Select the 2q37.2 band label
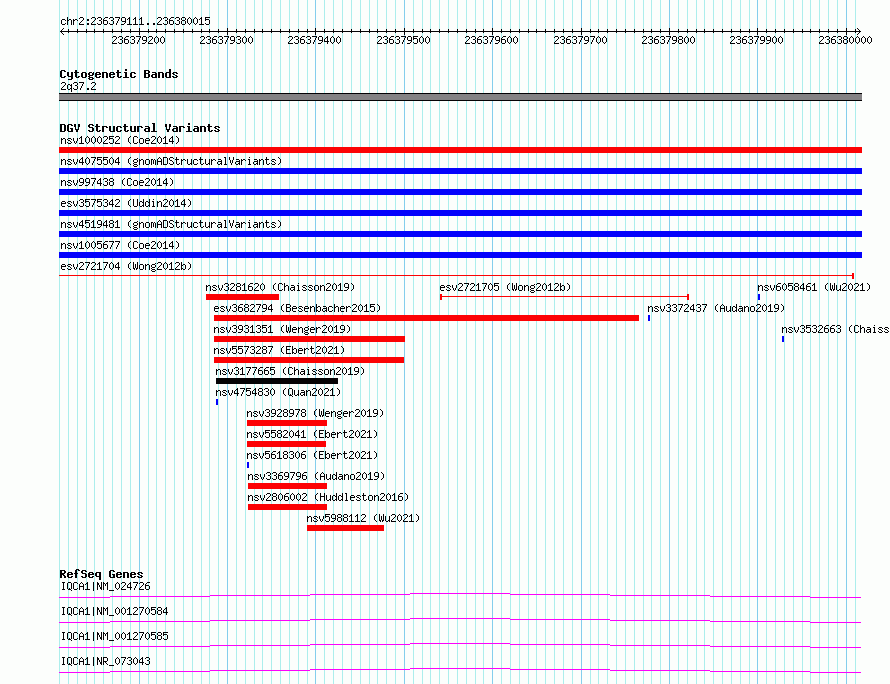Viewport: 890px width, 684px height. [x=78, y=86]
